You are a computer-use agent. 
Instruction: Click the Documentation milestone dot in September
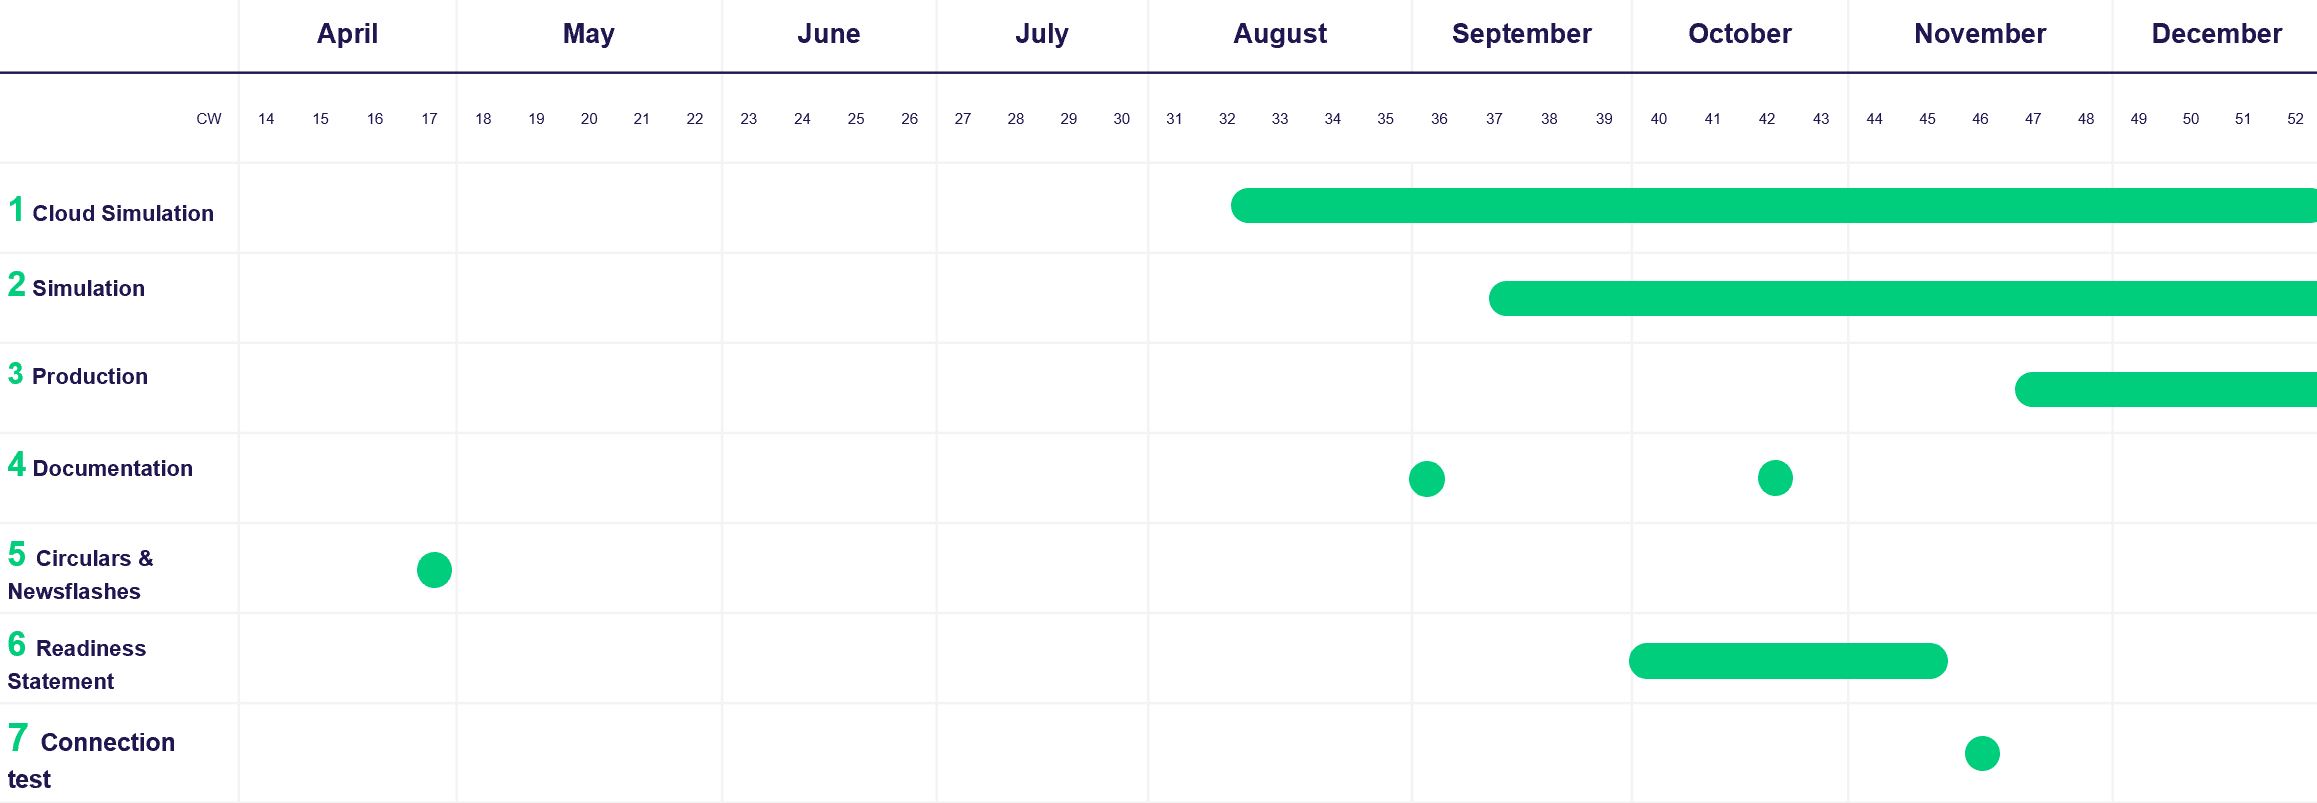pyautogui.click(x=1427, y=479)
